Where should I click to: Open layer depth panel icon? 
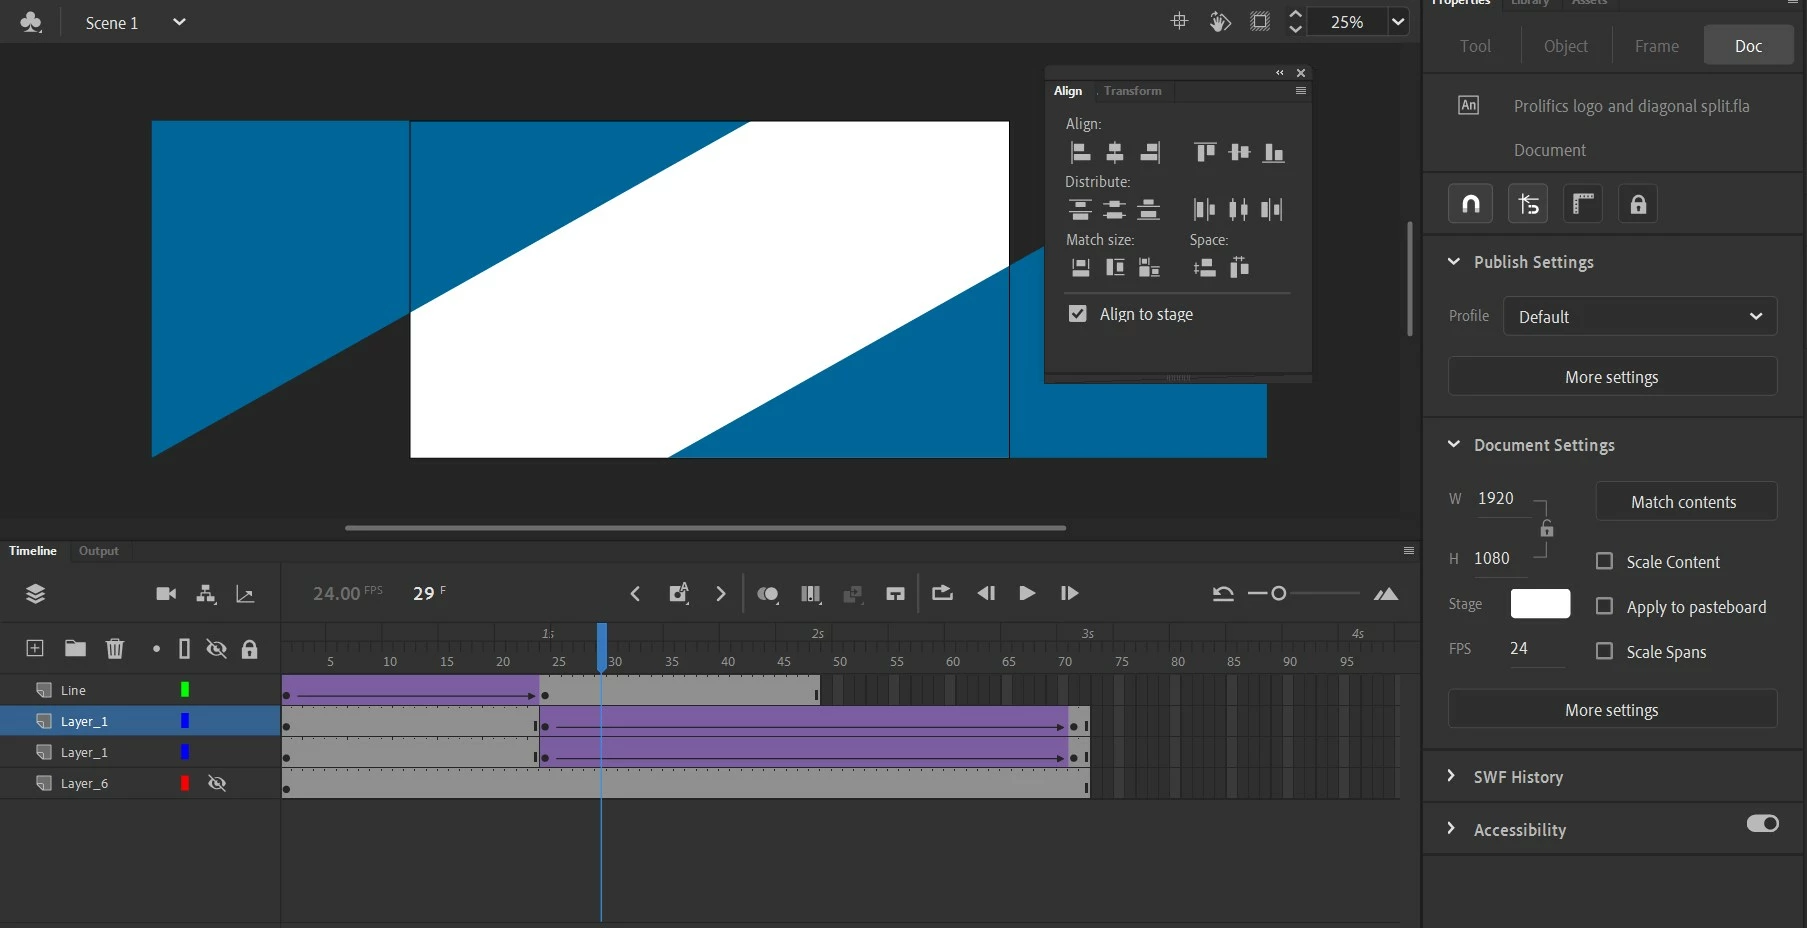[245, 594]
